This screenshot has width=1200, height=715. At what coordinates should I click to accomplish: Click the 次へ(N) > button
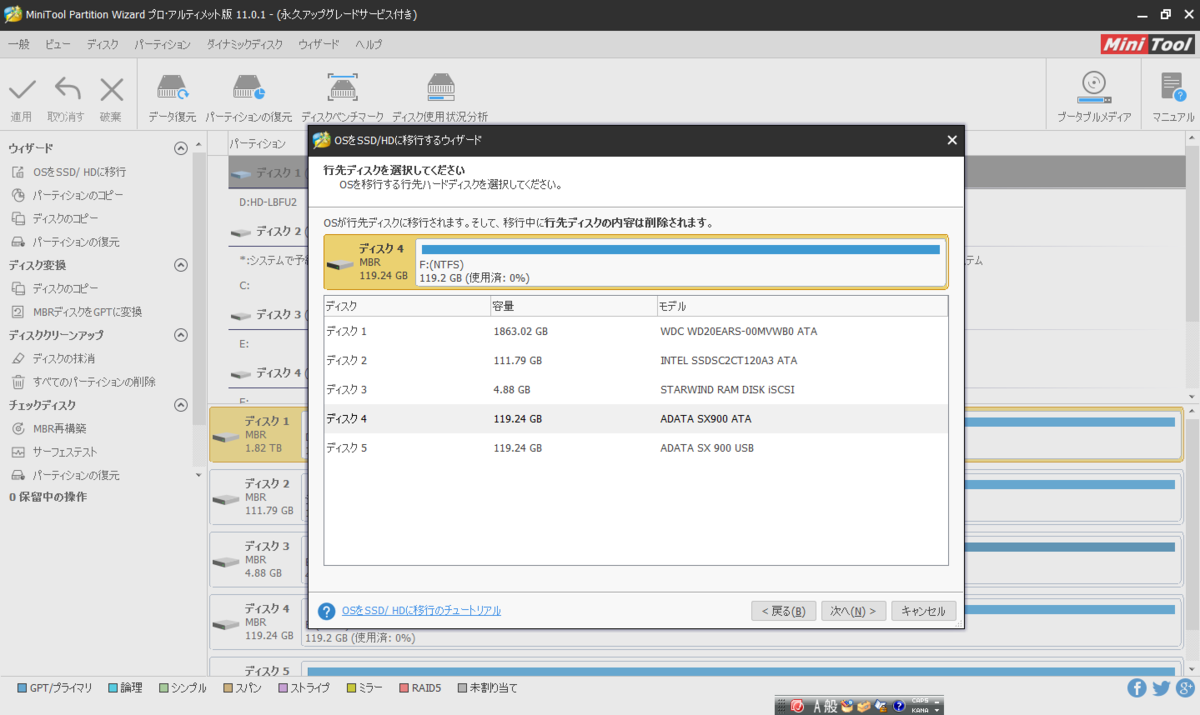(853, 611)
